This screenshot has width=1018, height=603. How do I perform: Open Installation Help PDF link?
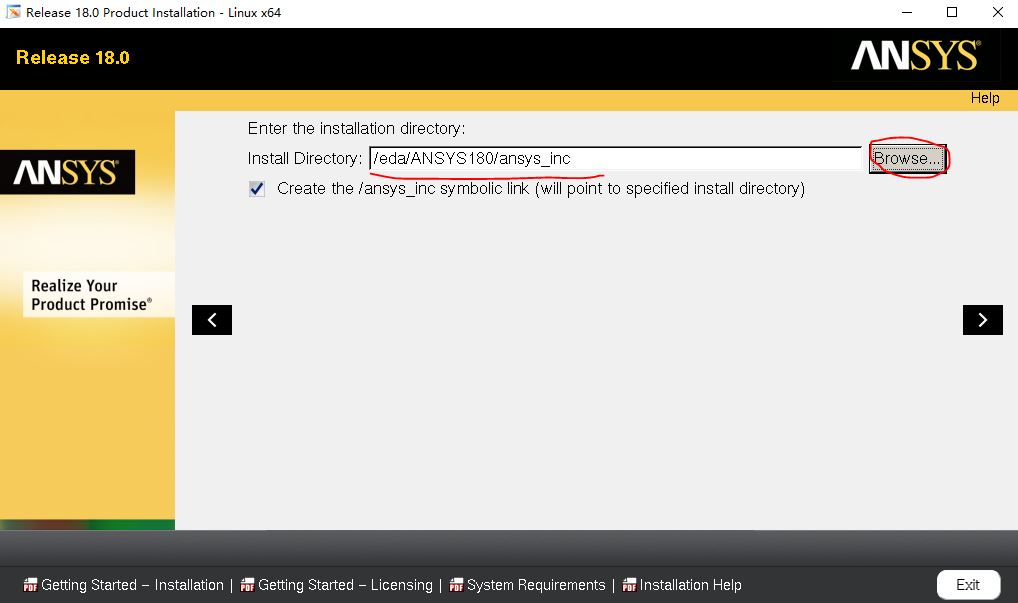point(690,585)
